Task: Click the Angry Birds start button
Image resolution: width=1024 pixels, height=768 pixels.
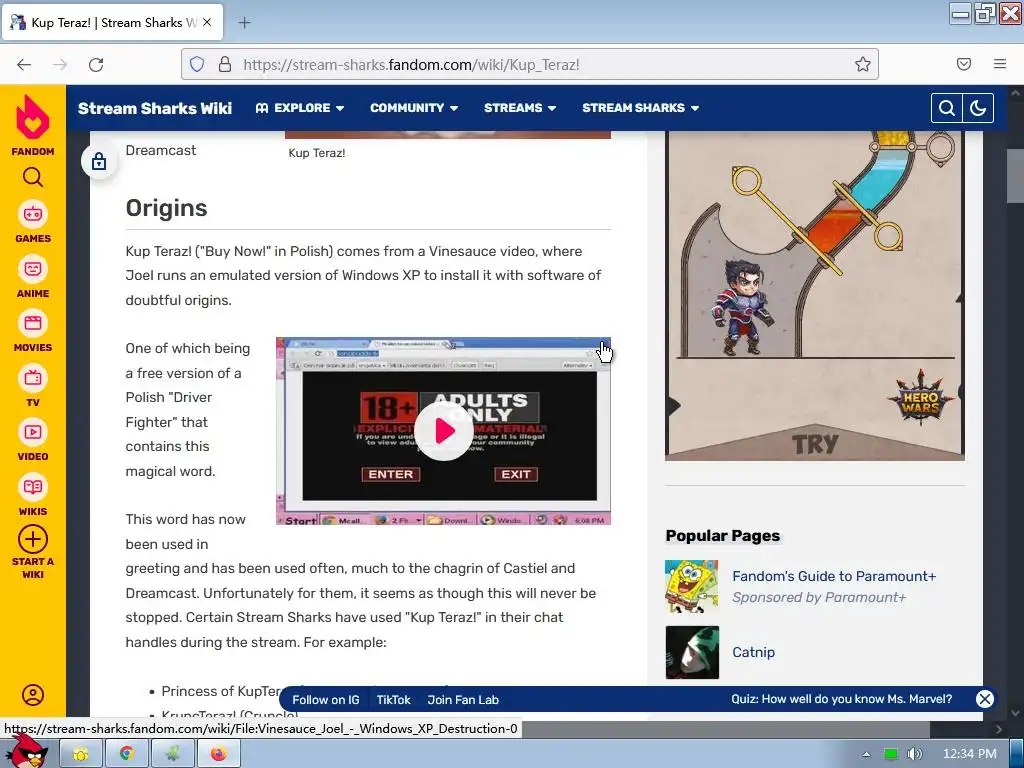Action: tap(27, 751)
